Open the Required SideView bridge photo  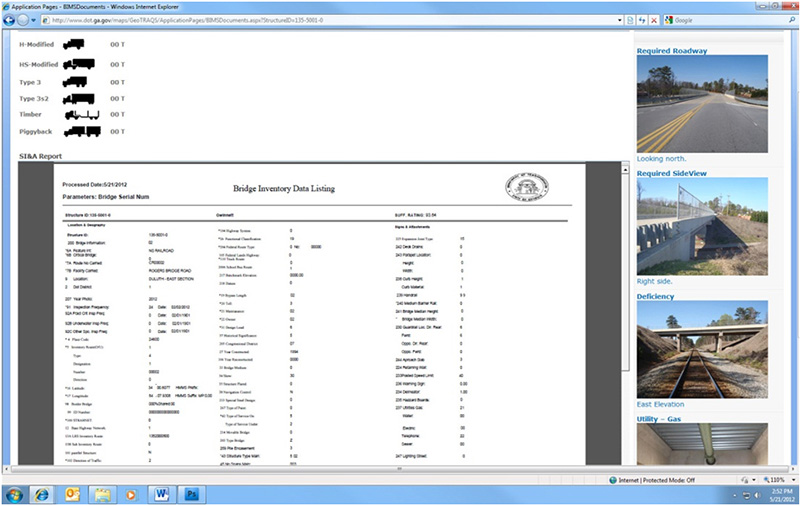coord(702,226)
